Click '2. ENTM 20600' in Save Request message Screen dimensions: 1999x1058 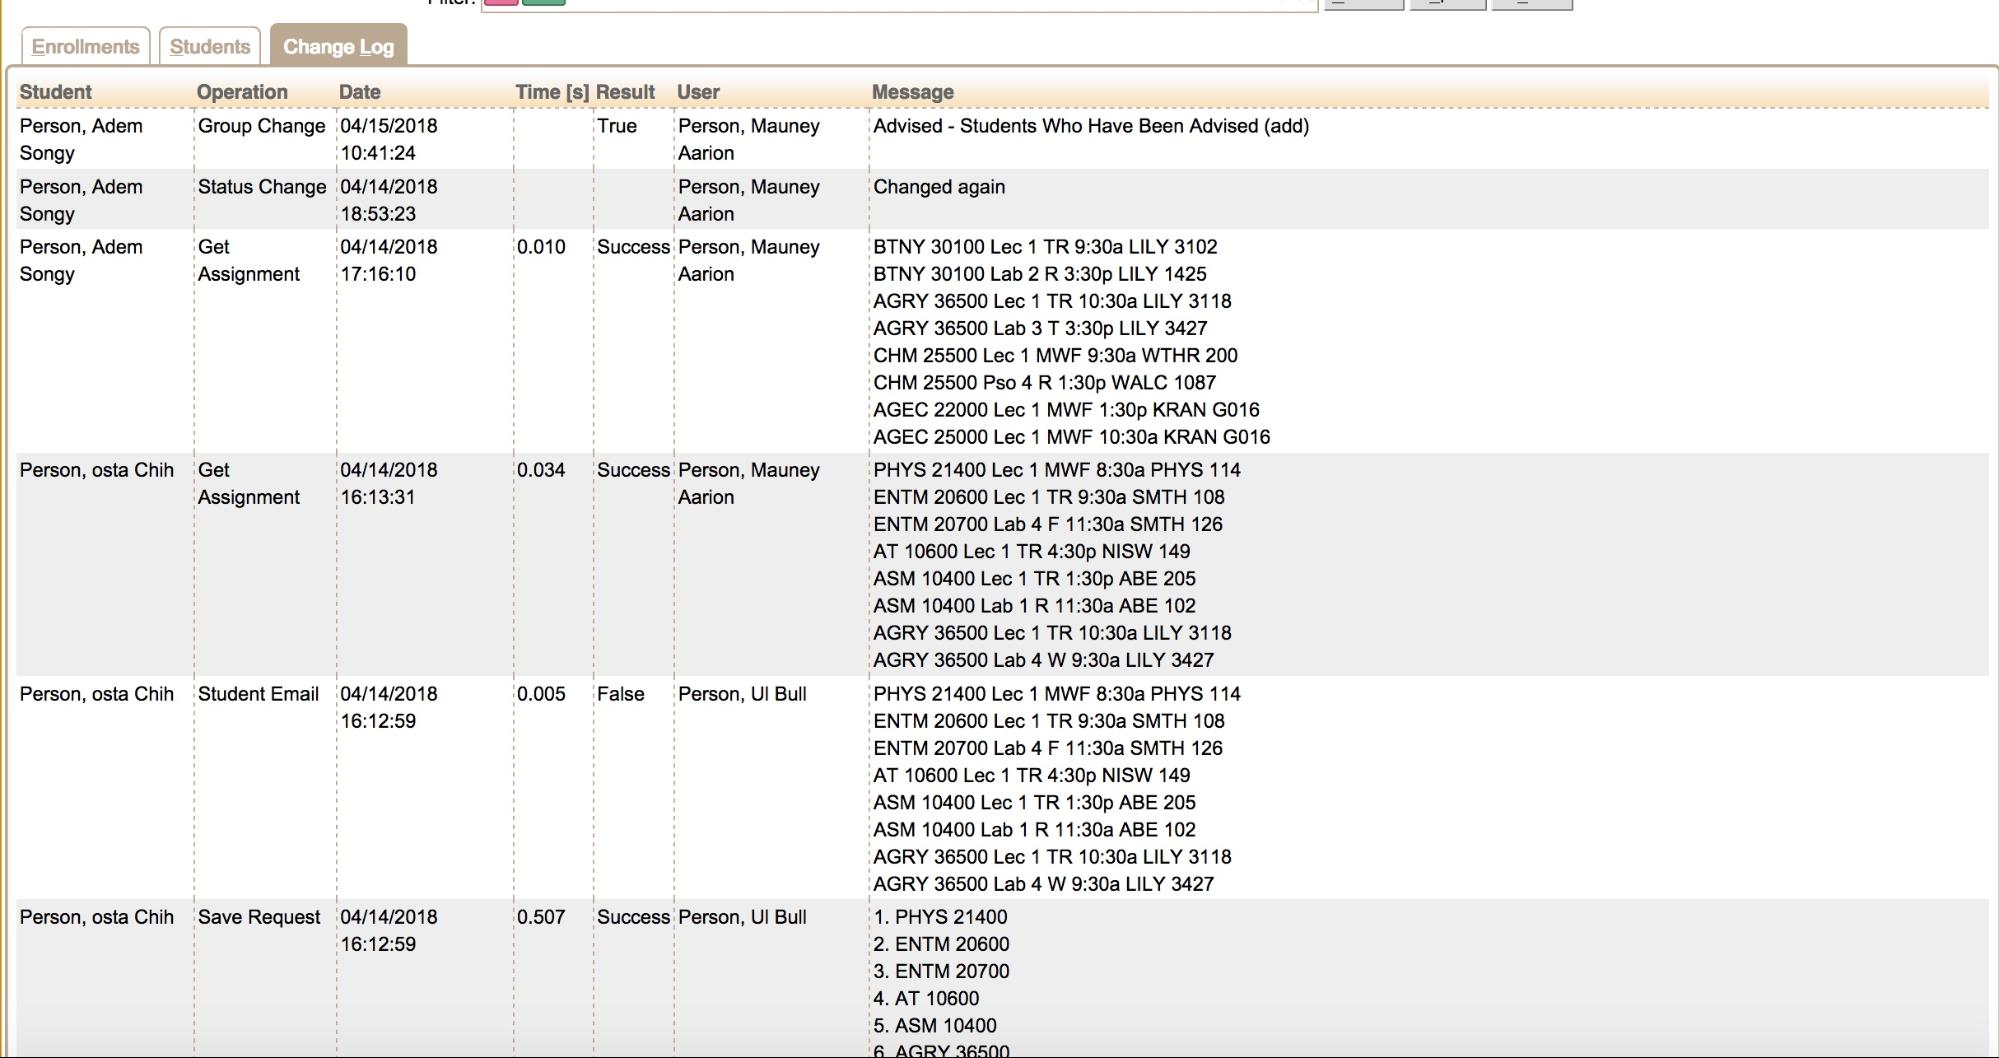click(941, 944)
